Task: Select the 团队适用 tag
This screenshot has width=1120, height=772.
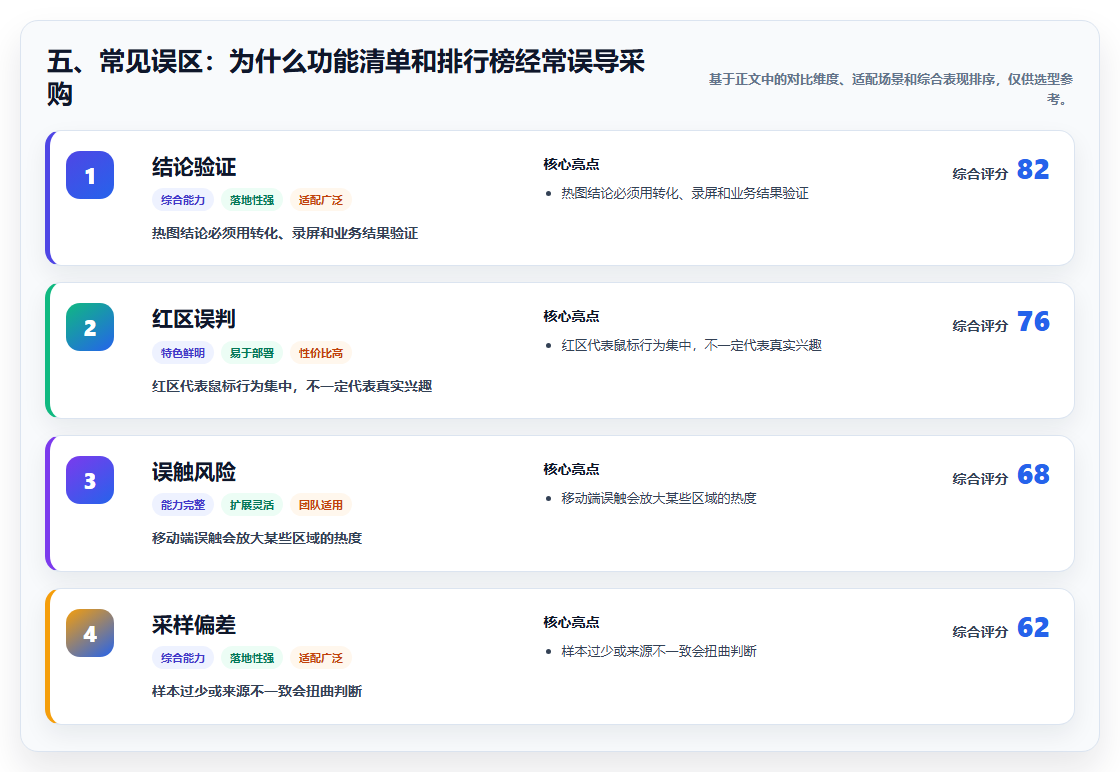Action: (321, 505)
